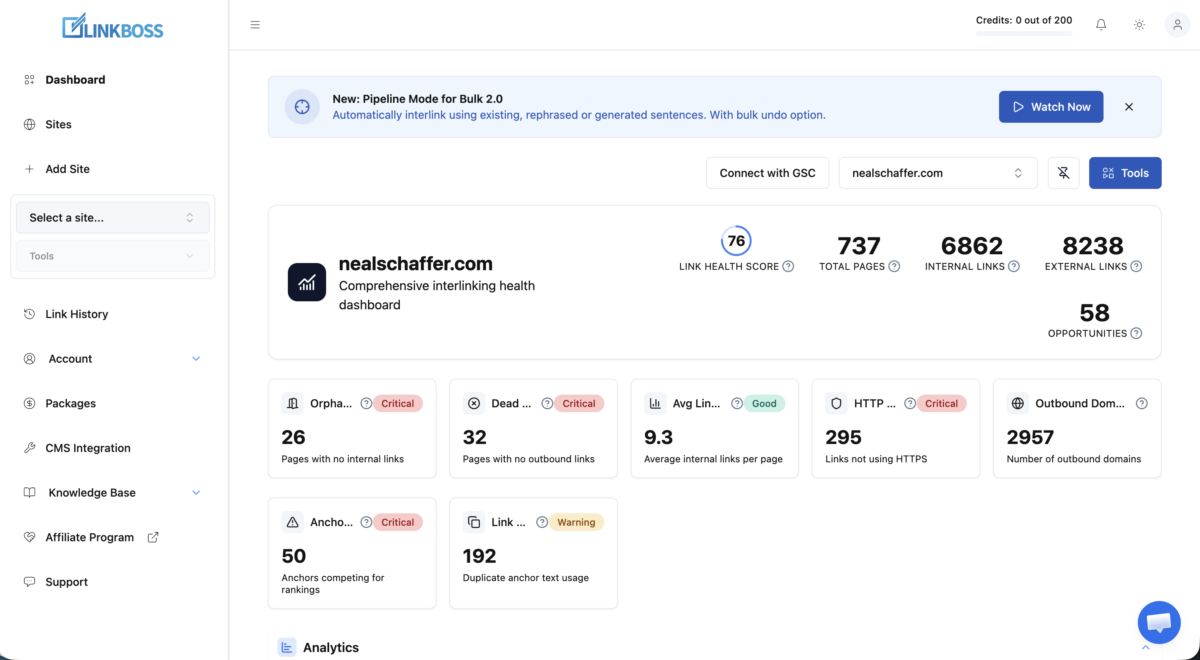
Task: Show Avg Links help icon
Action: point(737,404)
